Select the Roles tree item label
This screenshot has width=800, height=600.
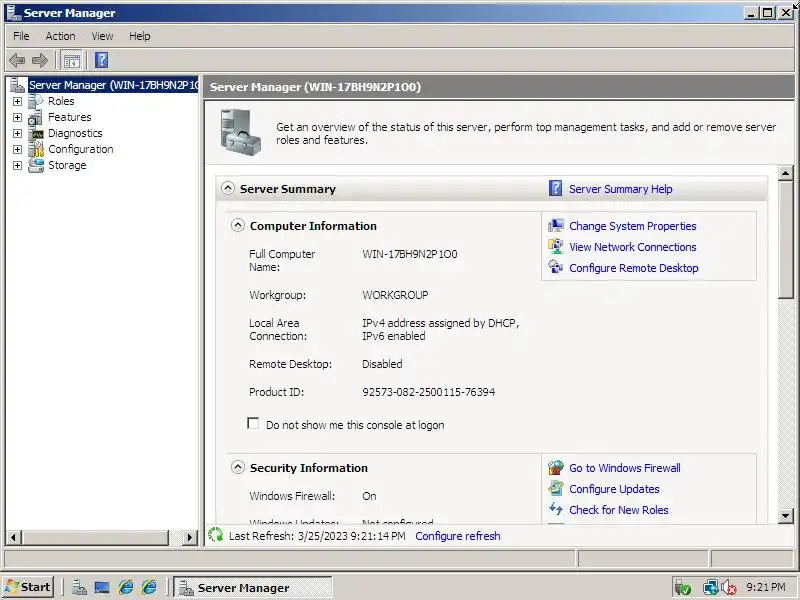pos(61,101)
